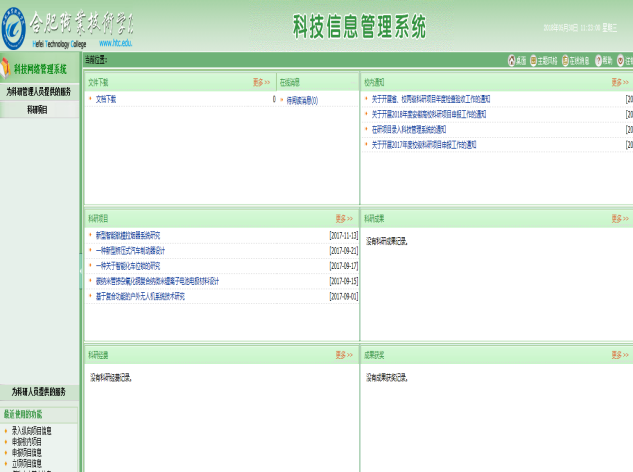Expand 为科研管理人员提供的服务 section
This screenshot has height=472, width=633.
[39, 92]
